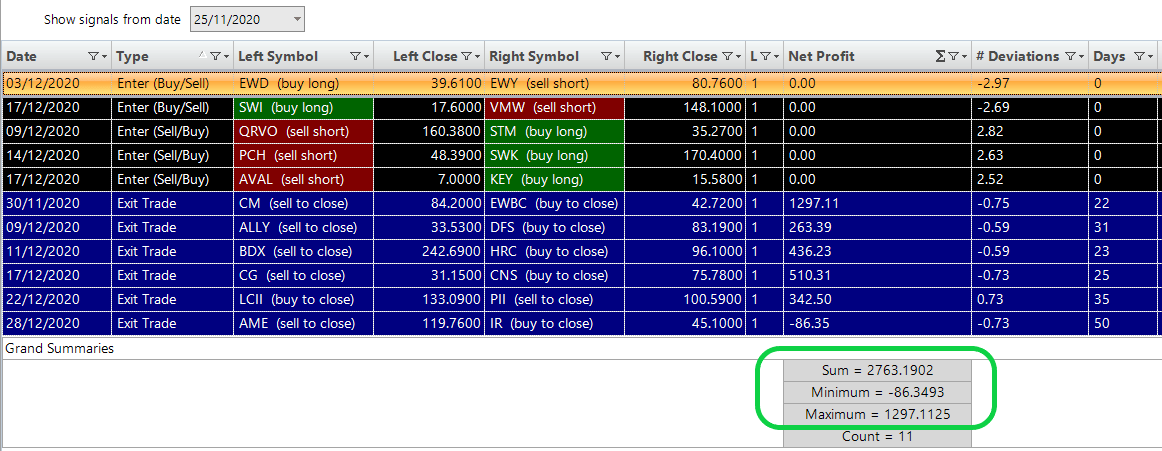Click the Count = 11 summary
The width and height of the screenshot is (1162, 451).
point(877,437)
